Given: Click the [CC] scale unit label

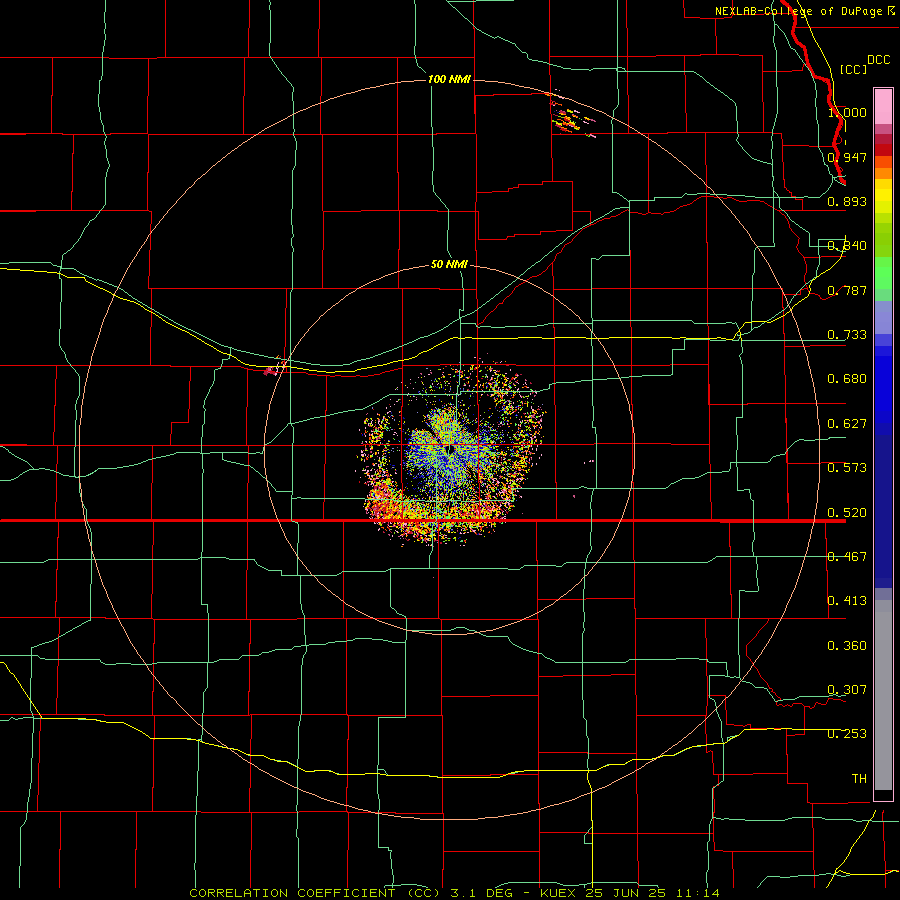Looking at the screenshot, I should [x=853, y=69].
